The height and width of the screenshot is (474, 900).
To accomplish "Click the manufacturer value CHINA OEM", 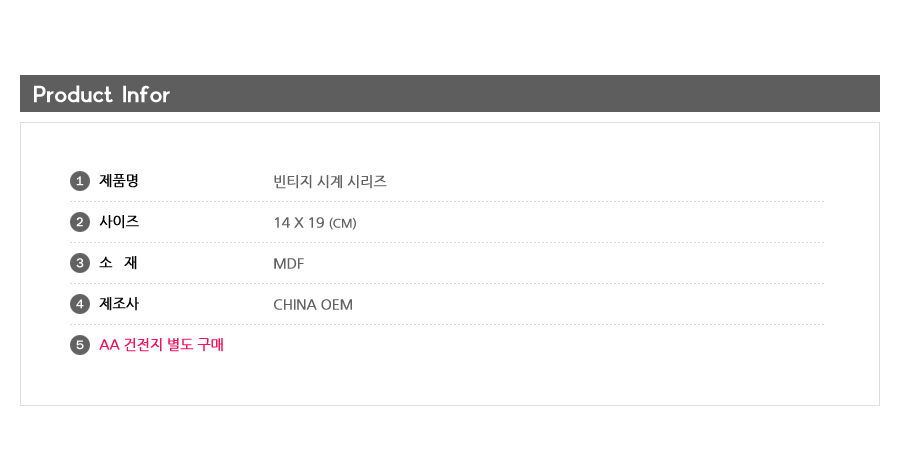I will pyautogui.click(x=313, y=305).
